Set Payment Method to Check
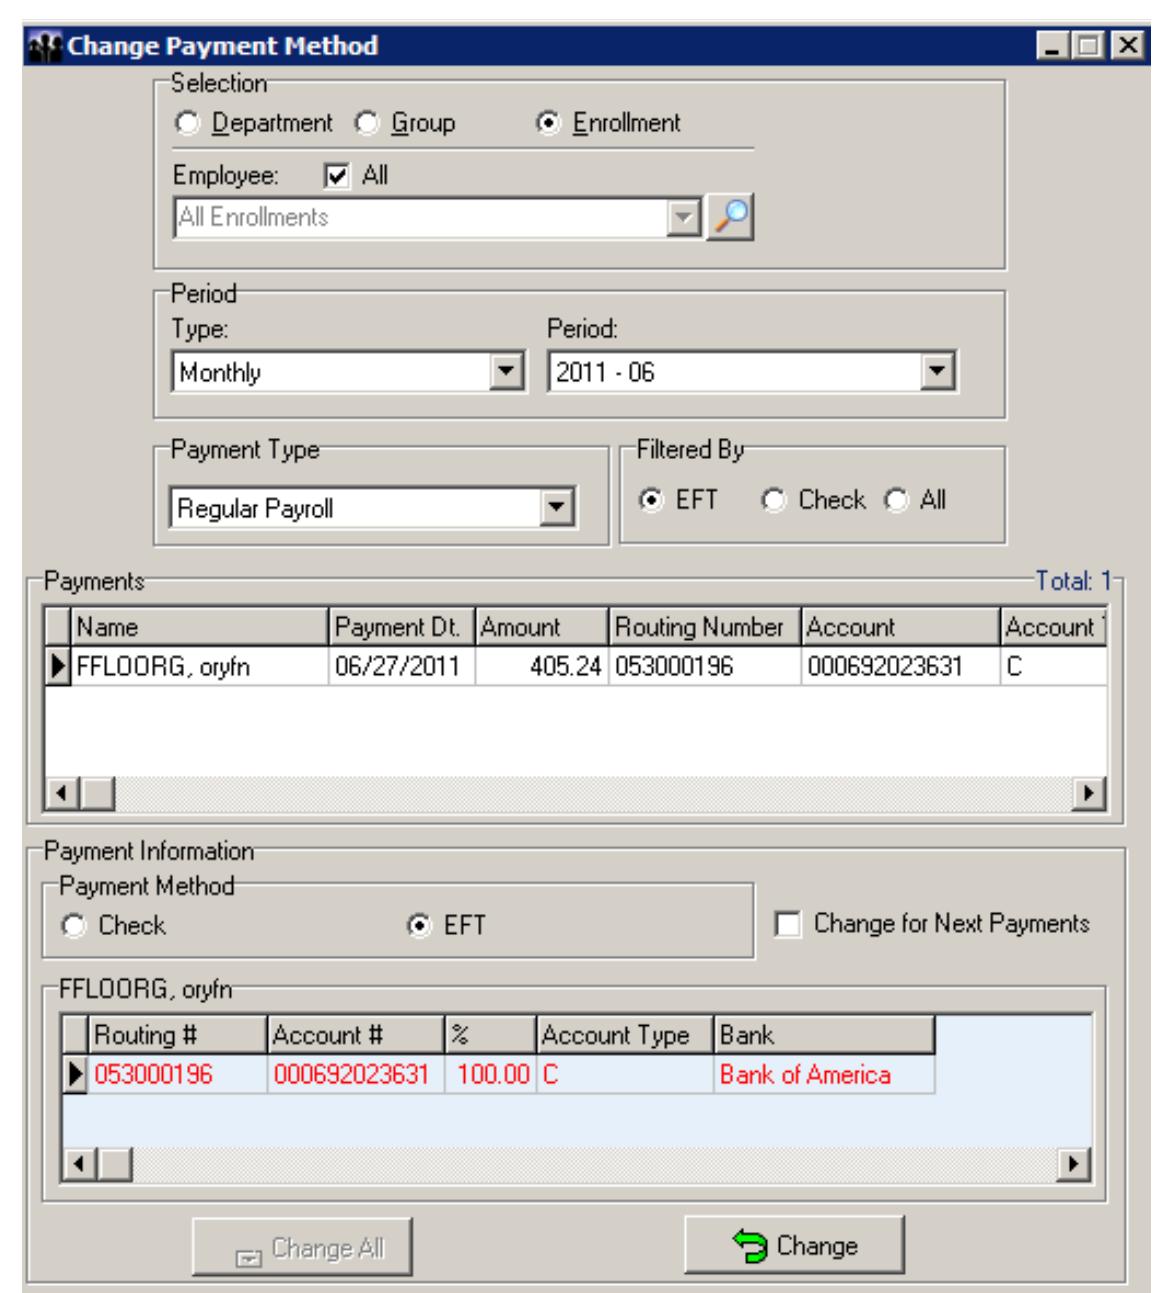Screen dimensions: 1163x1293 74,926
